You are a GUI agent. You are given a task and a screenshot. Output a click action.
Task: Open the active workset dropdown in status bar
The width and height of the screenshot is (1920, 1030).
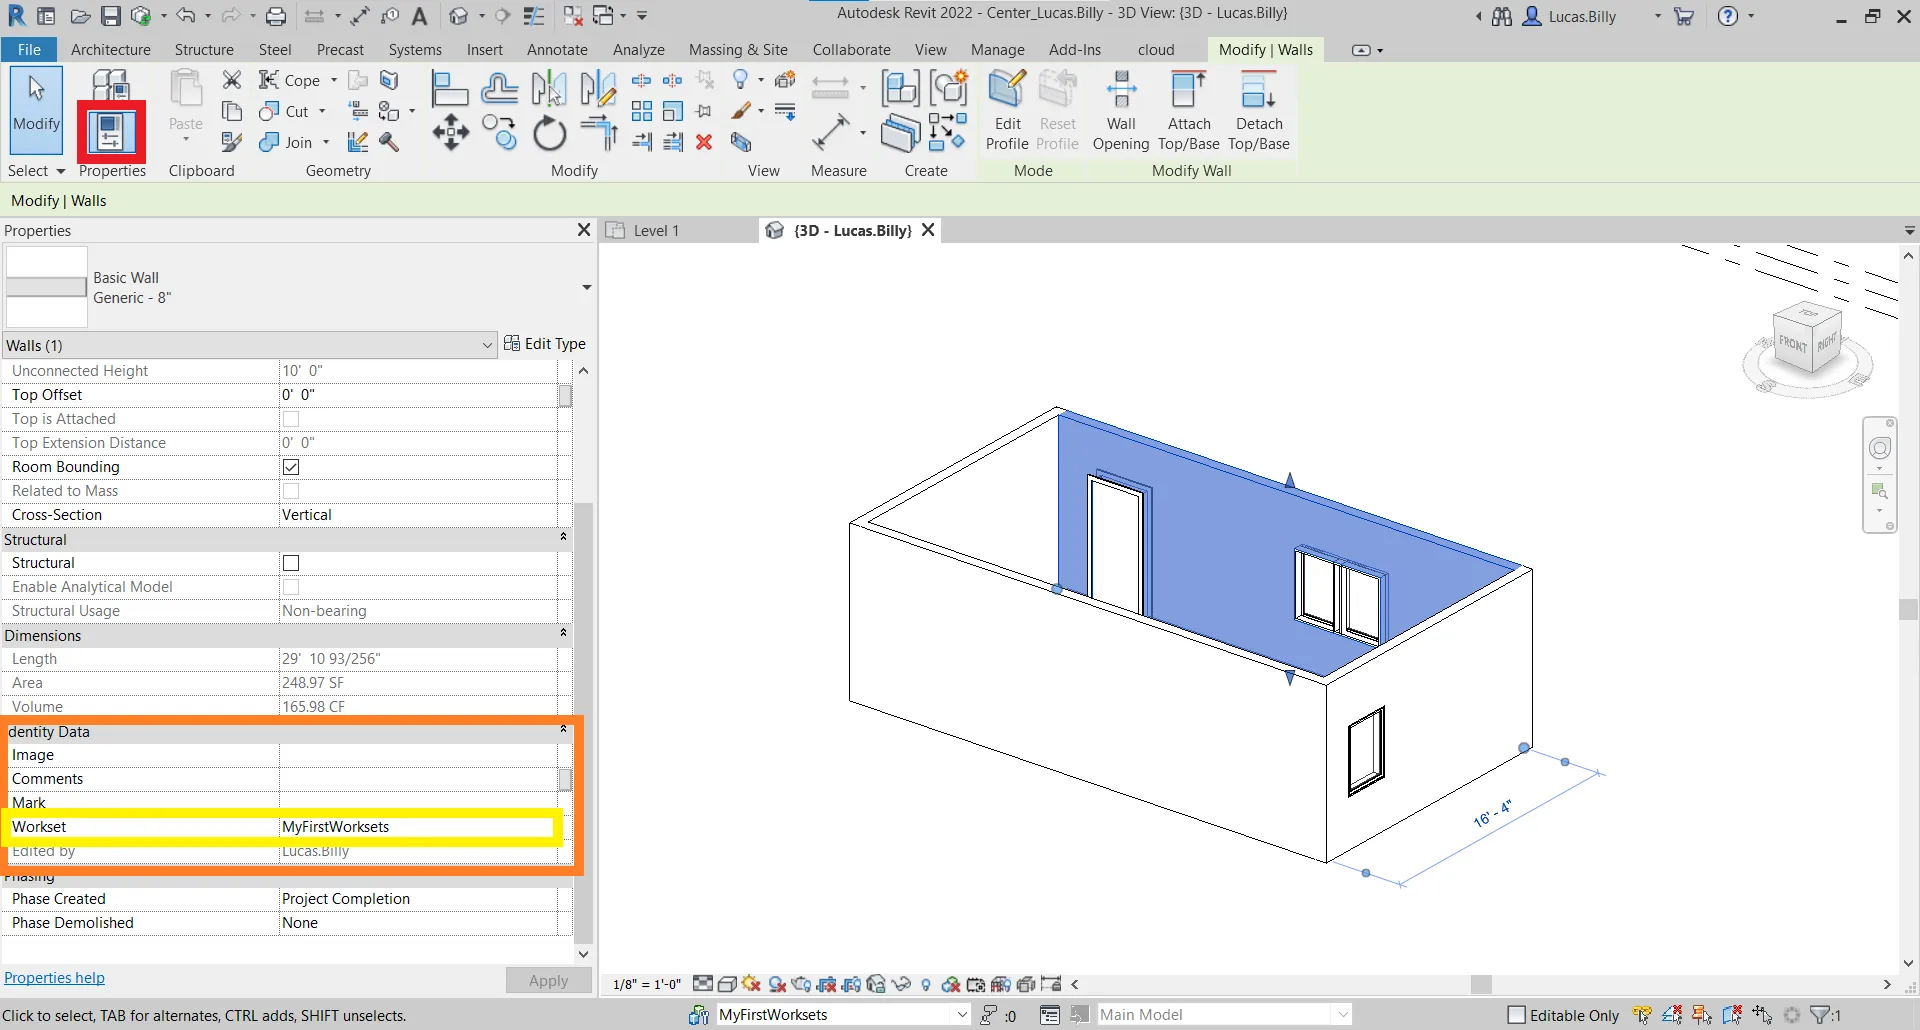[961, 1015]
